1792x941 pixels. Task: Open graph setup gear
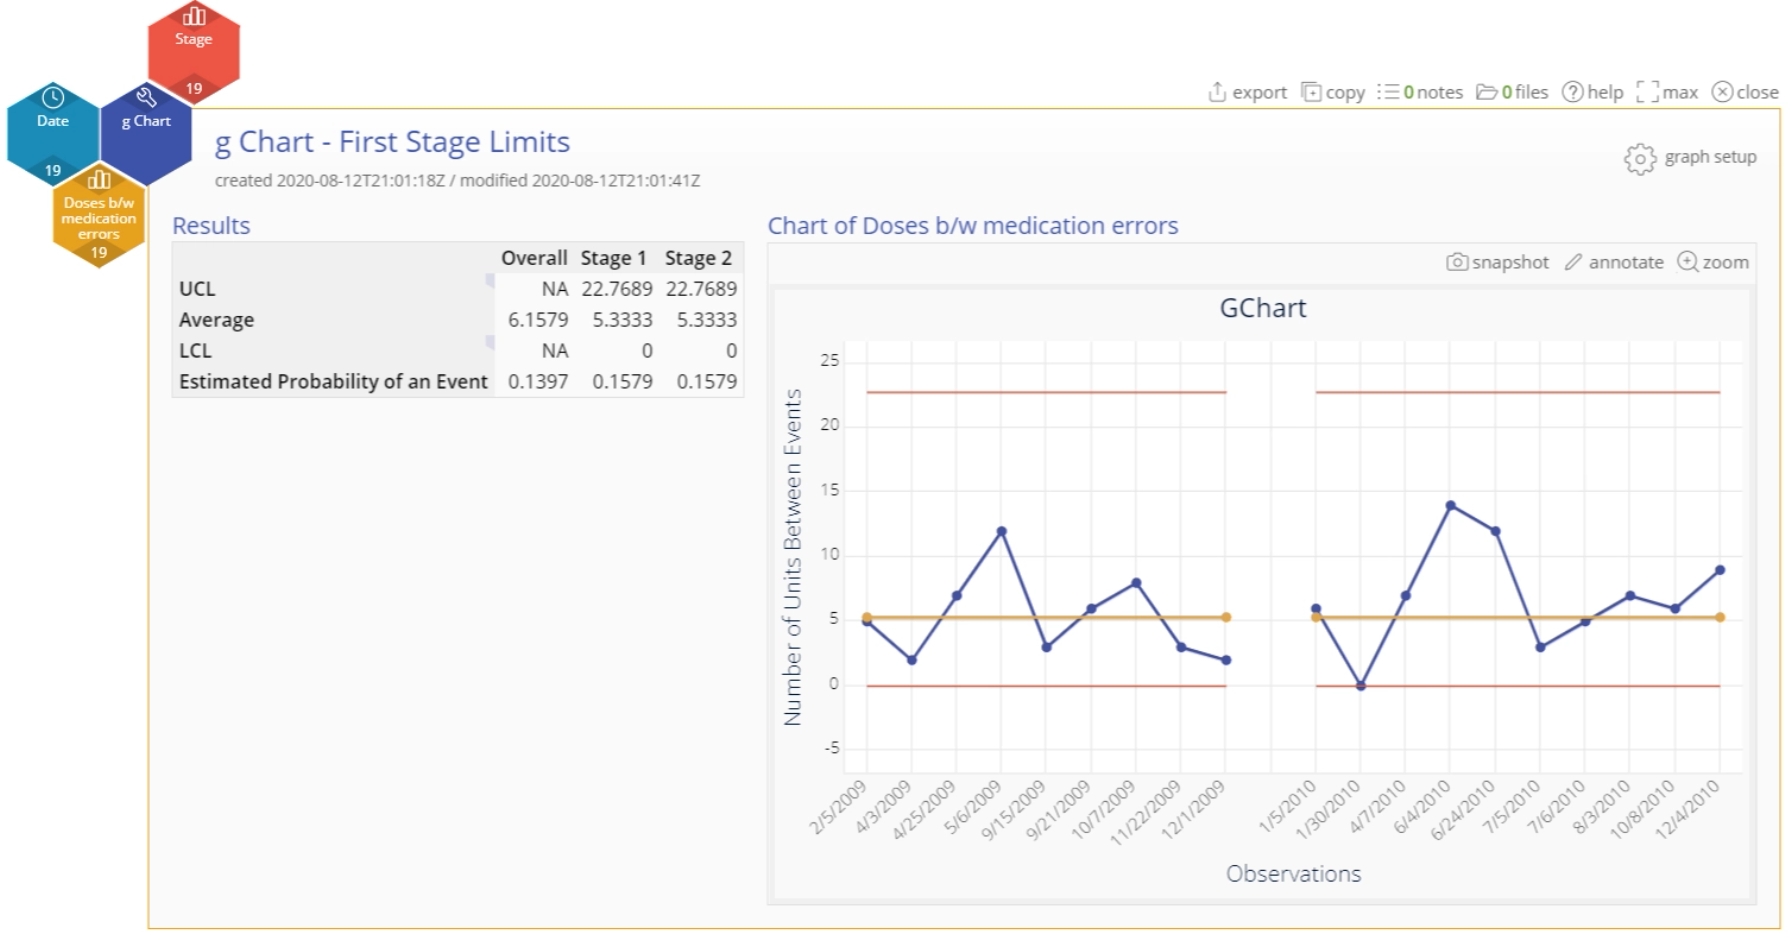pos(1640,158)
